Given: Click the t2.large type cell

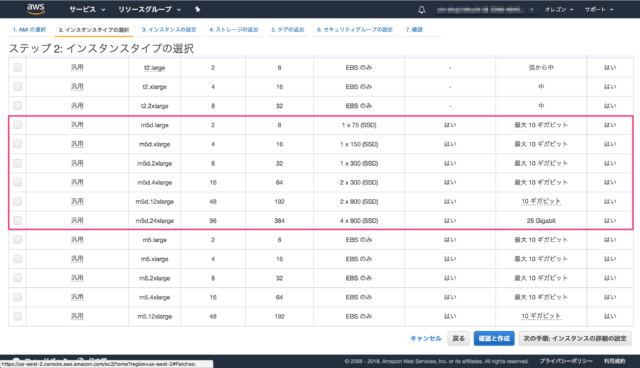Looking at the screenshot, I should (x=154, y=68).
